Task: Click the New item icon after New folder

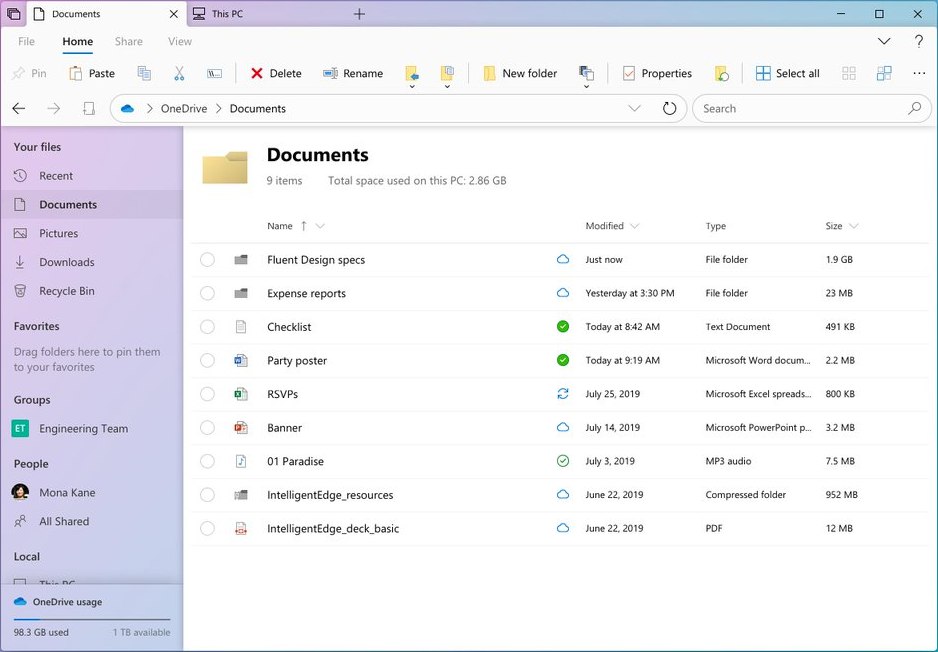Action: coord(586,73)
